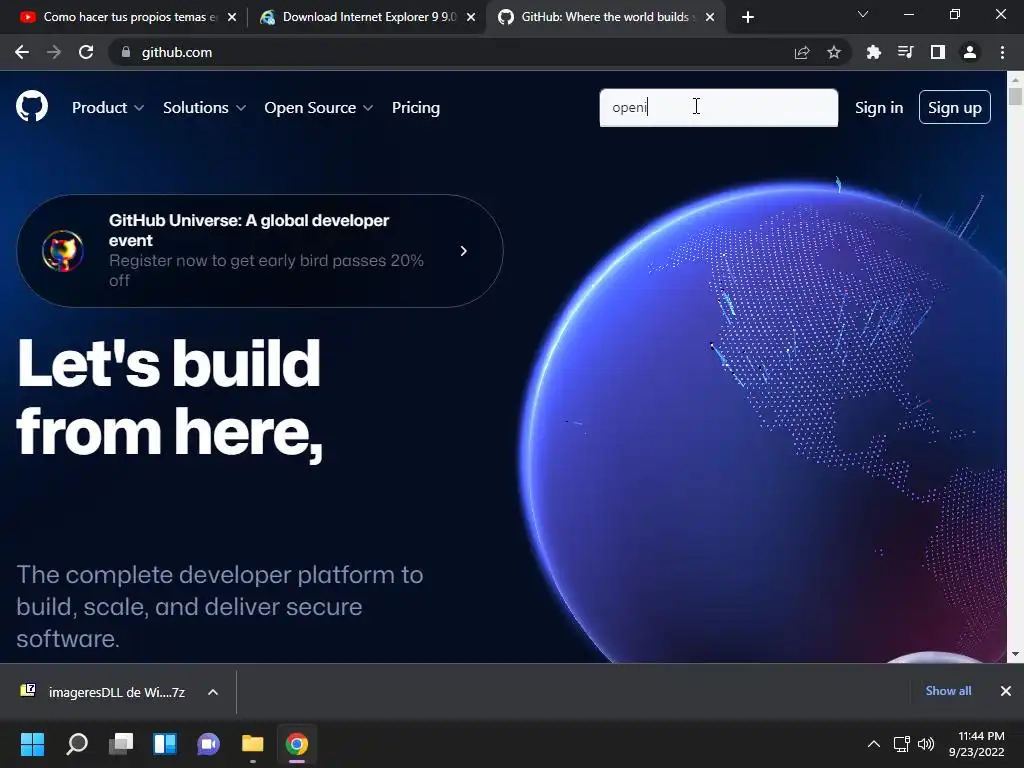Expand the Solutions menu
Image resolution: width=1024 pixels, height=768 pixels.
pos(204,108)
